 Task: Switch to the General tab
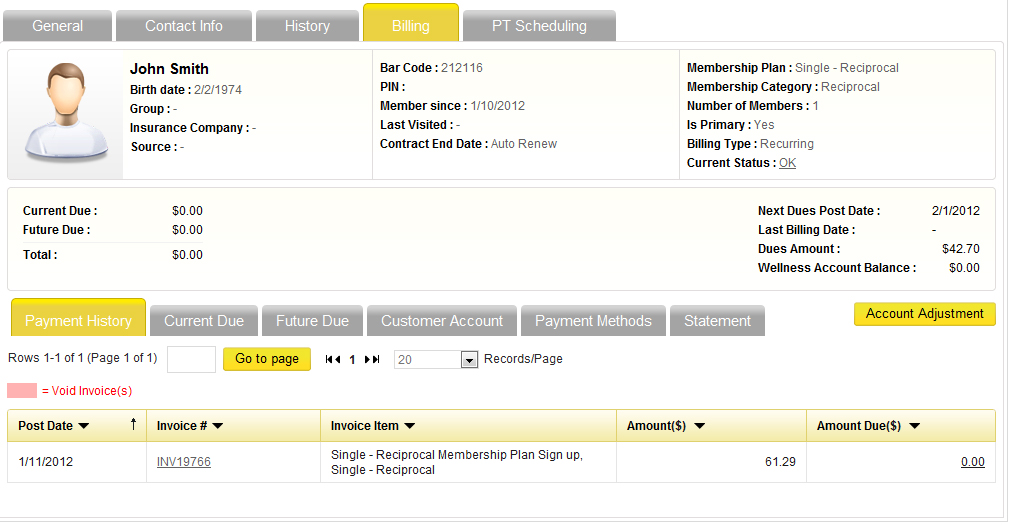coord(57,26)
